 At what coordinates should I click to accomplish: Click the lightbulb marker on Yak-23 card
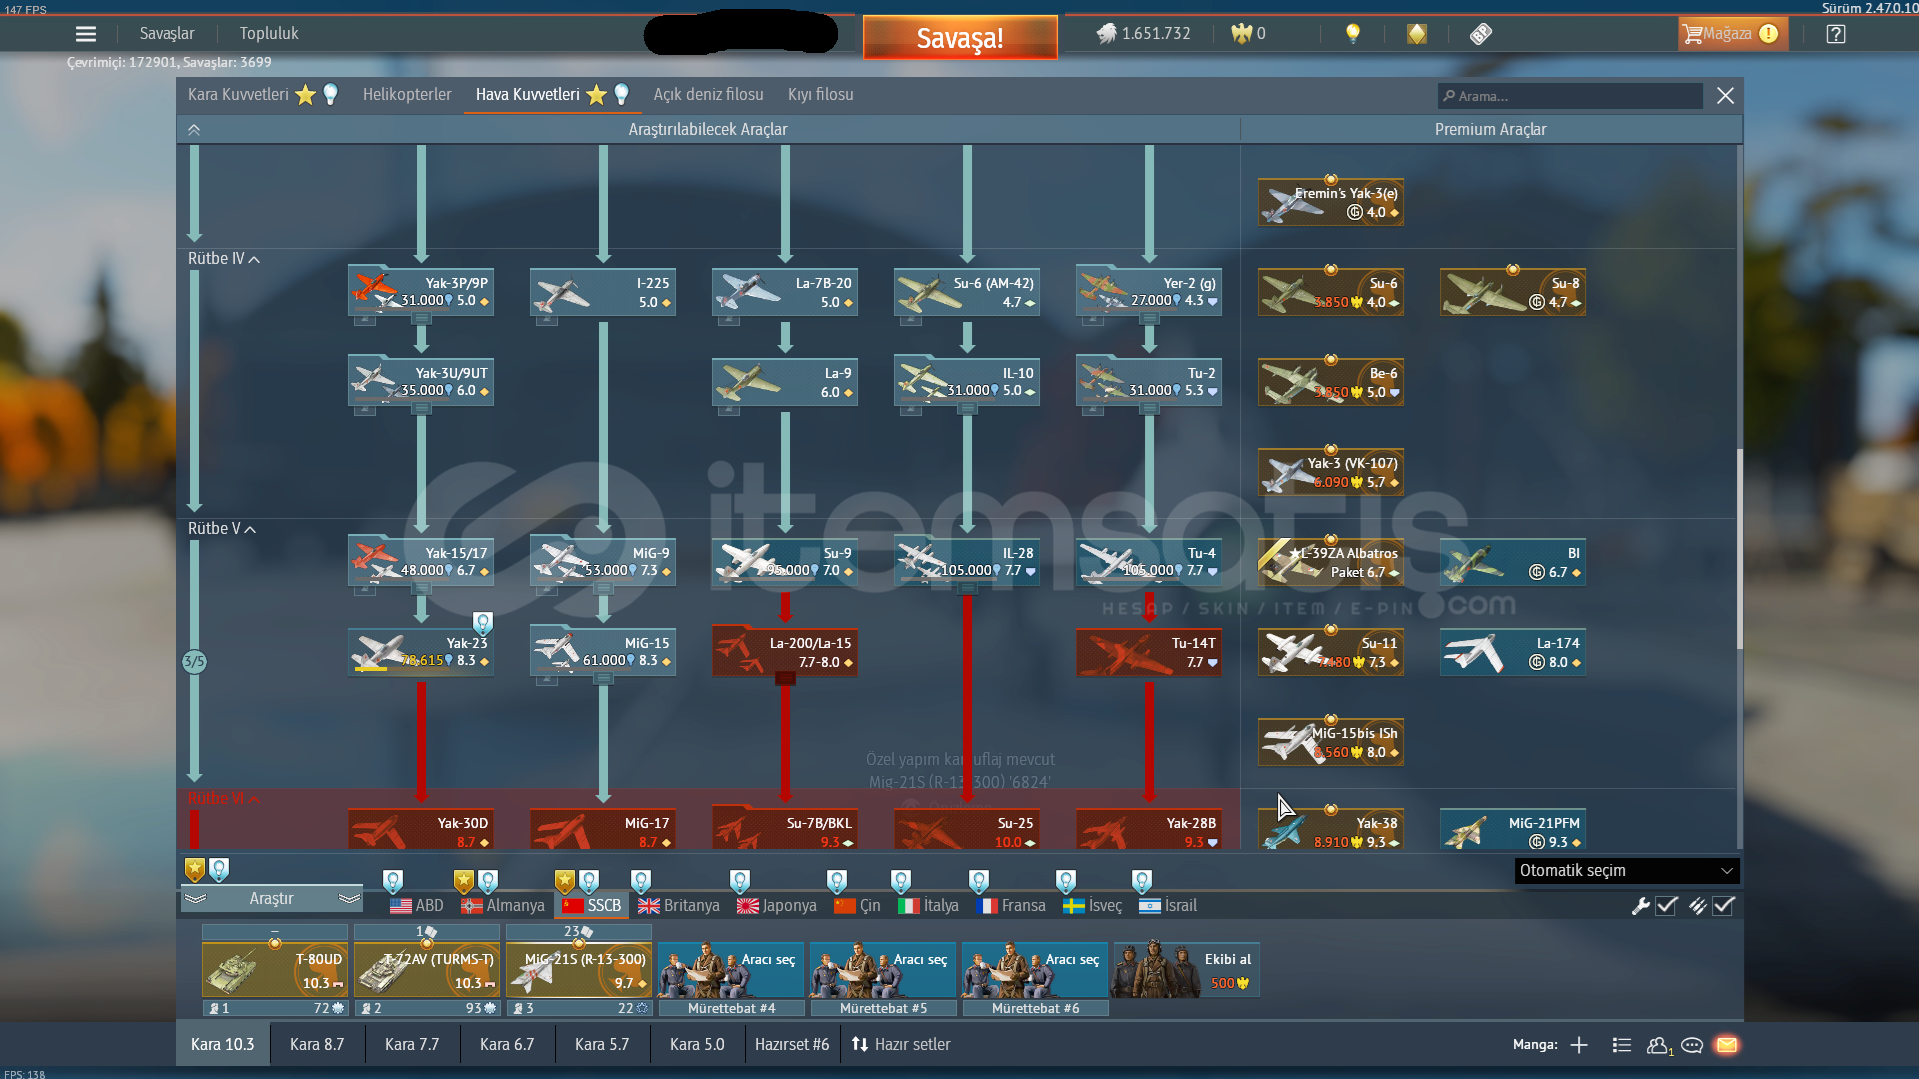483,624
